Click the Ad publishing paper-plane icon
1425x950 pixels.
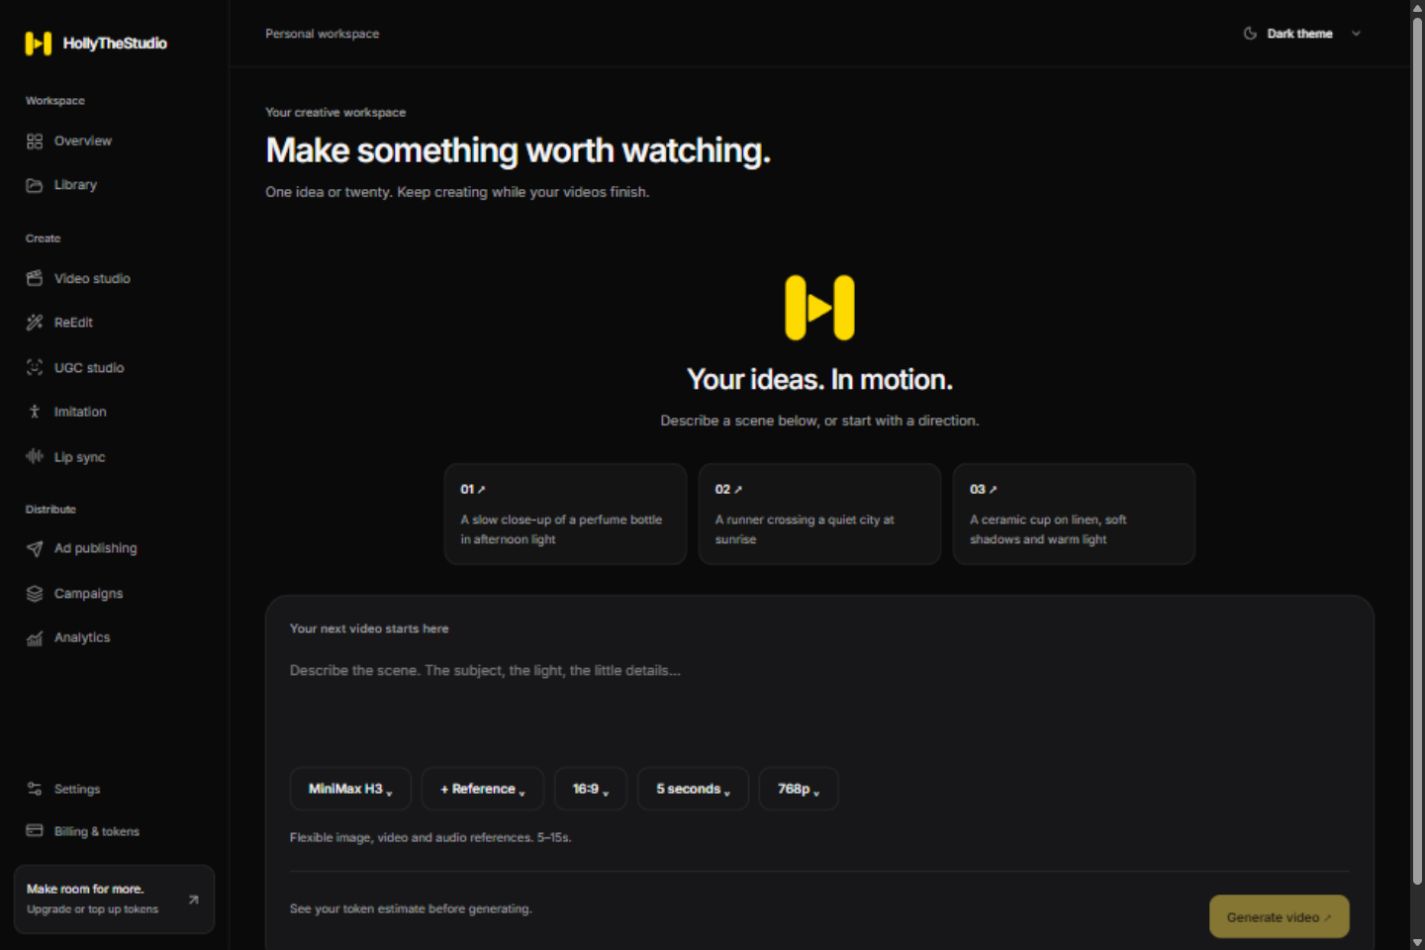coord(35,548)
